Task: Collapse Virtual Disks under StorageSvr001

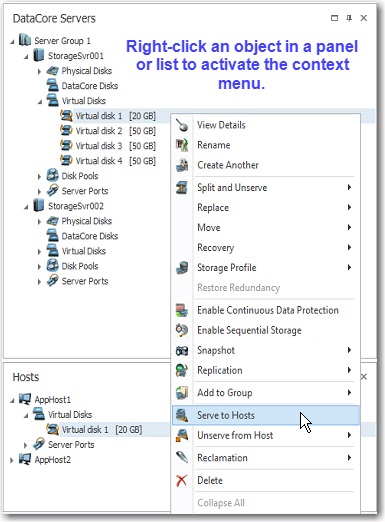Action: click(x=40, y=102)
